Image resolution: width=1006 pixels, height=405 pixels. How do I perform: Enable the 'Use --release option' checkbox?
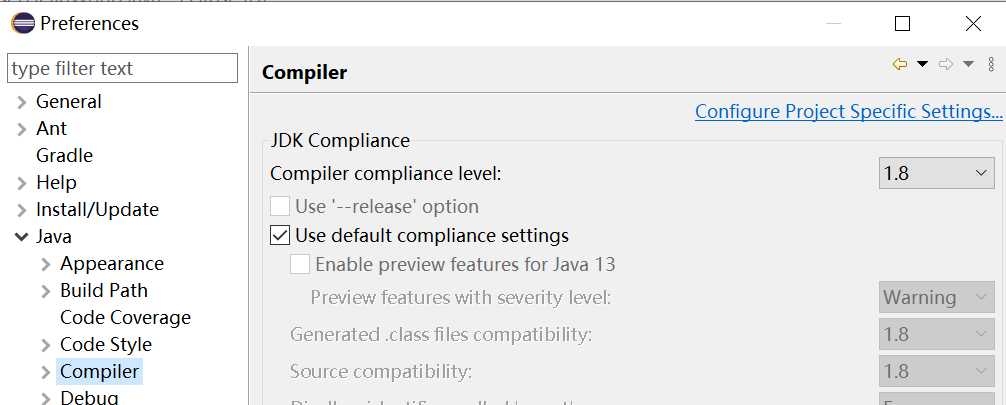(x=281, y=207)
